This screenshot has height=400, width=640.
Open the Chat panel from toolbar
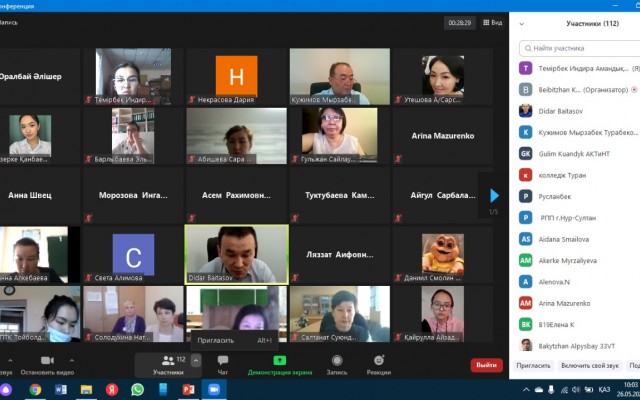click(x=222, y=364)
